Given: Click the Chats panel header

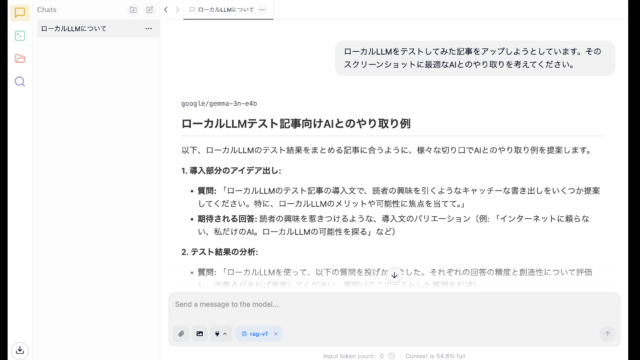Looking at the screenshot, I should (x=47, y=10).
